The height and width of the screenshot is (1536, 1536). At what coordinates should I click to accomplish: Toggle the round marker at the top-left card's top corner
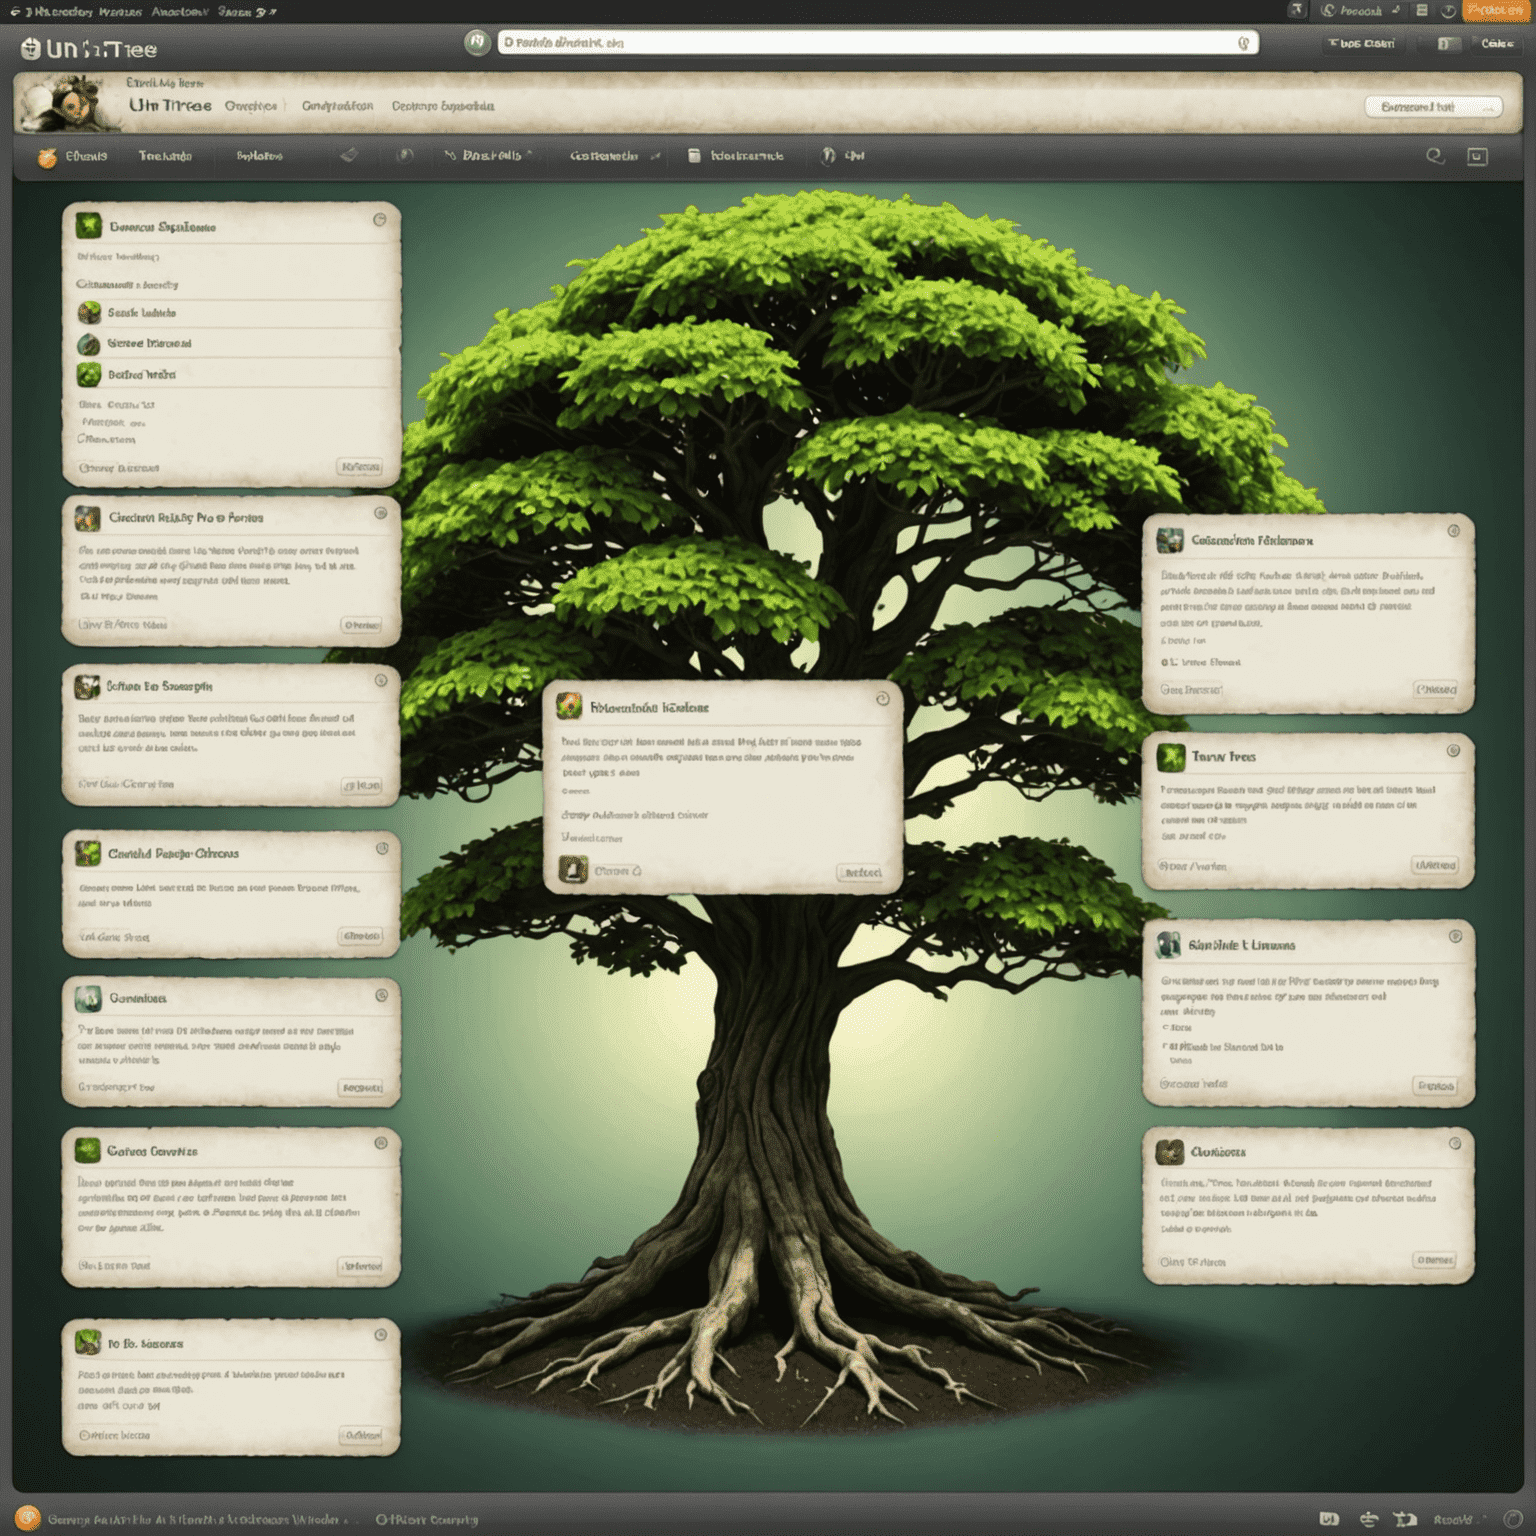pyautogui.click(x=379, y=220)
